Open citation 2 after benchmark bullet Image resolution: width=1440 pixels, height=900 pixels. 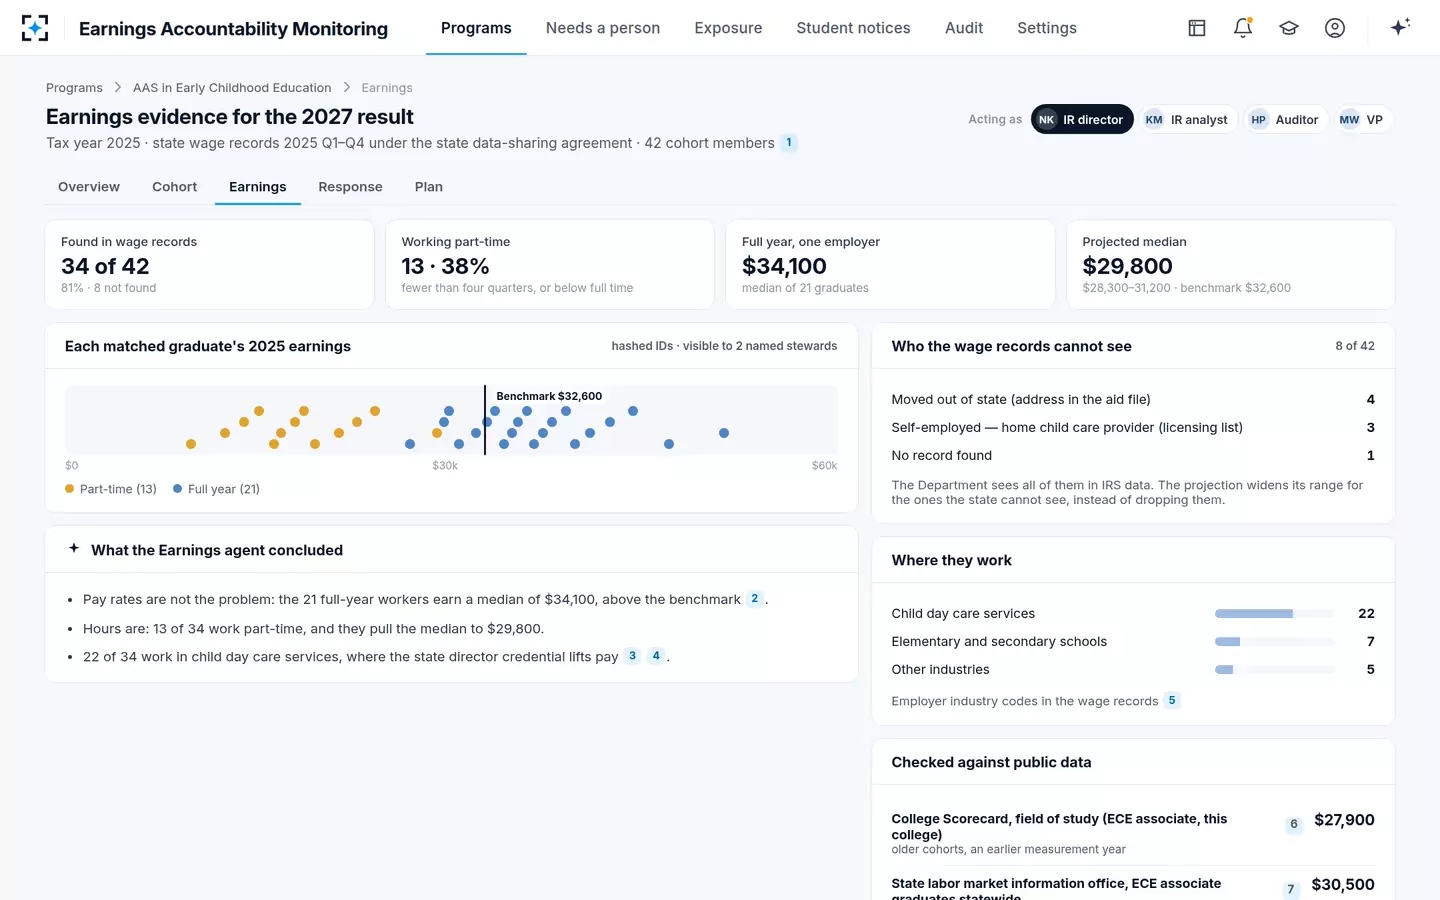[755, 599]
